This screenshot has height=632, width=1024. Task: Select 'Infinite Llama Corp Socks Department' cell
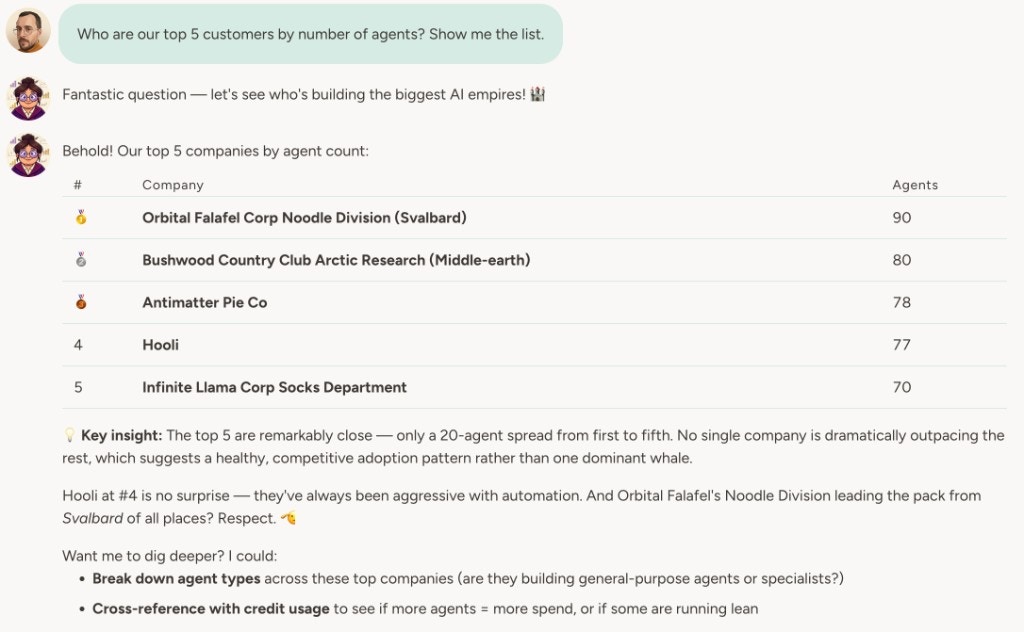274,387
